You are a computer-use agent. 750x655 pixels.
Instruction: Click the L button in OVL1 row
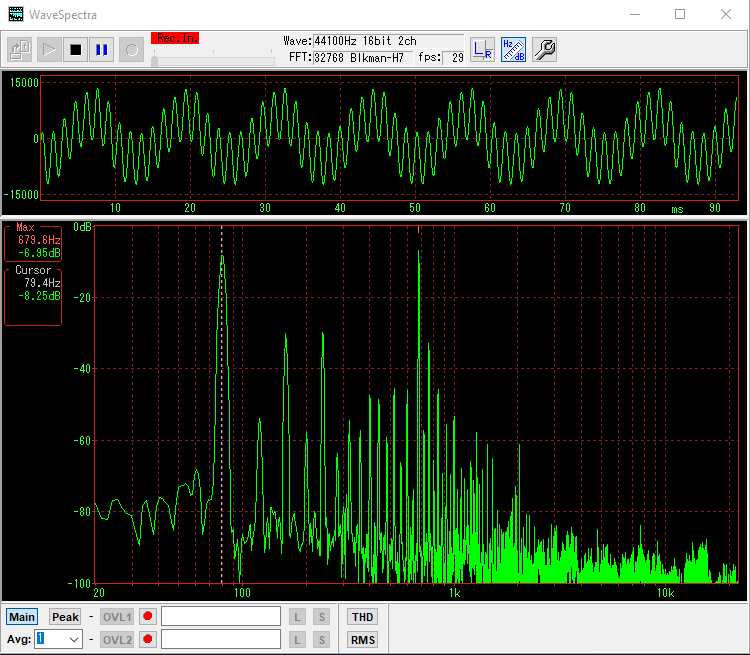297,617
